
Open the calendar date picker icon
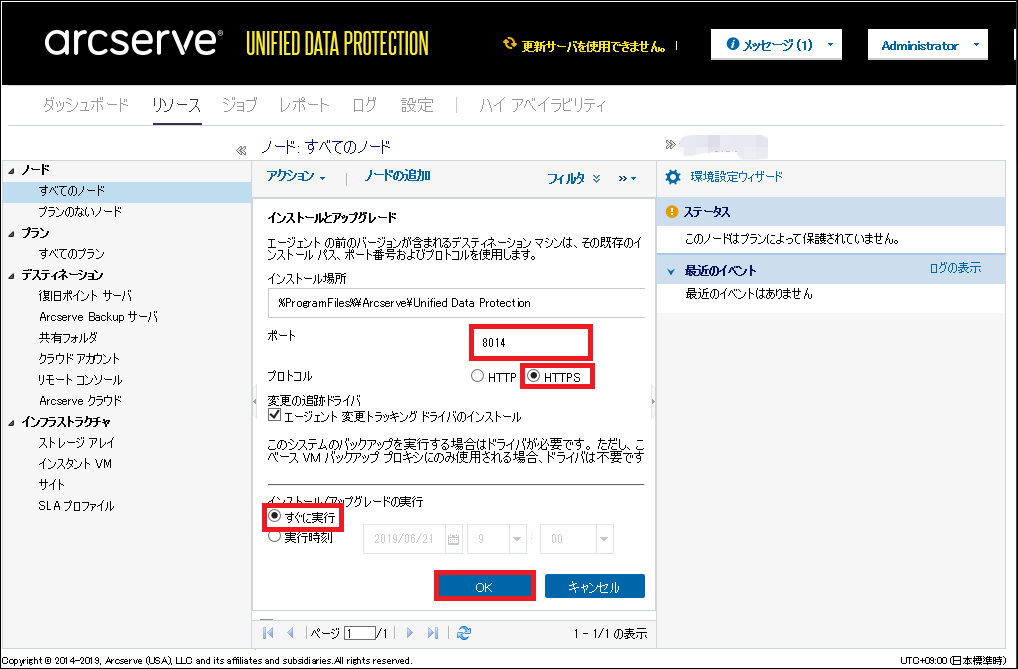coord(453,539)
